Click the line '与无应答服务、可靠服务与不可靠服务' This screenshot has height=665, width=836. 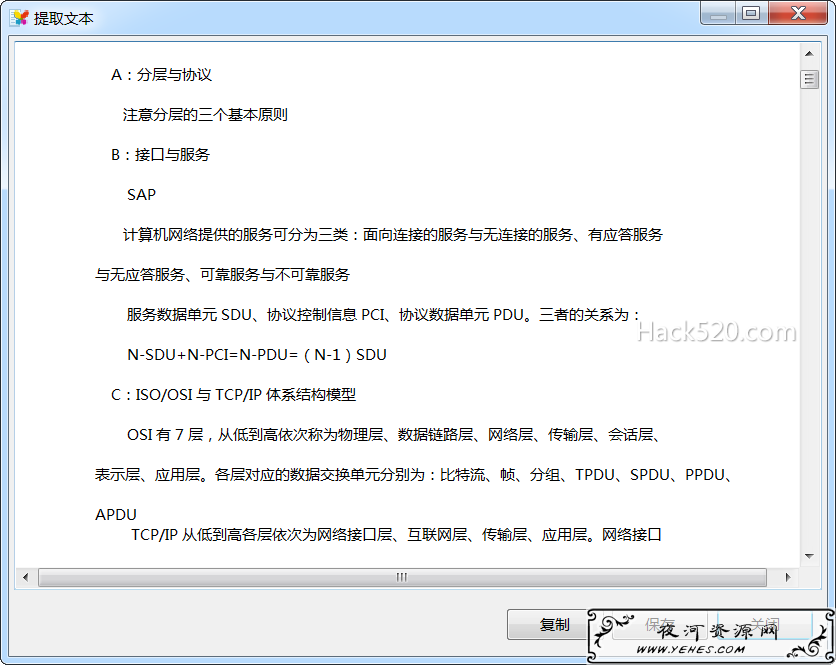tap(222, 275)
